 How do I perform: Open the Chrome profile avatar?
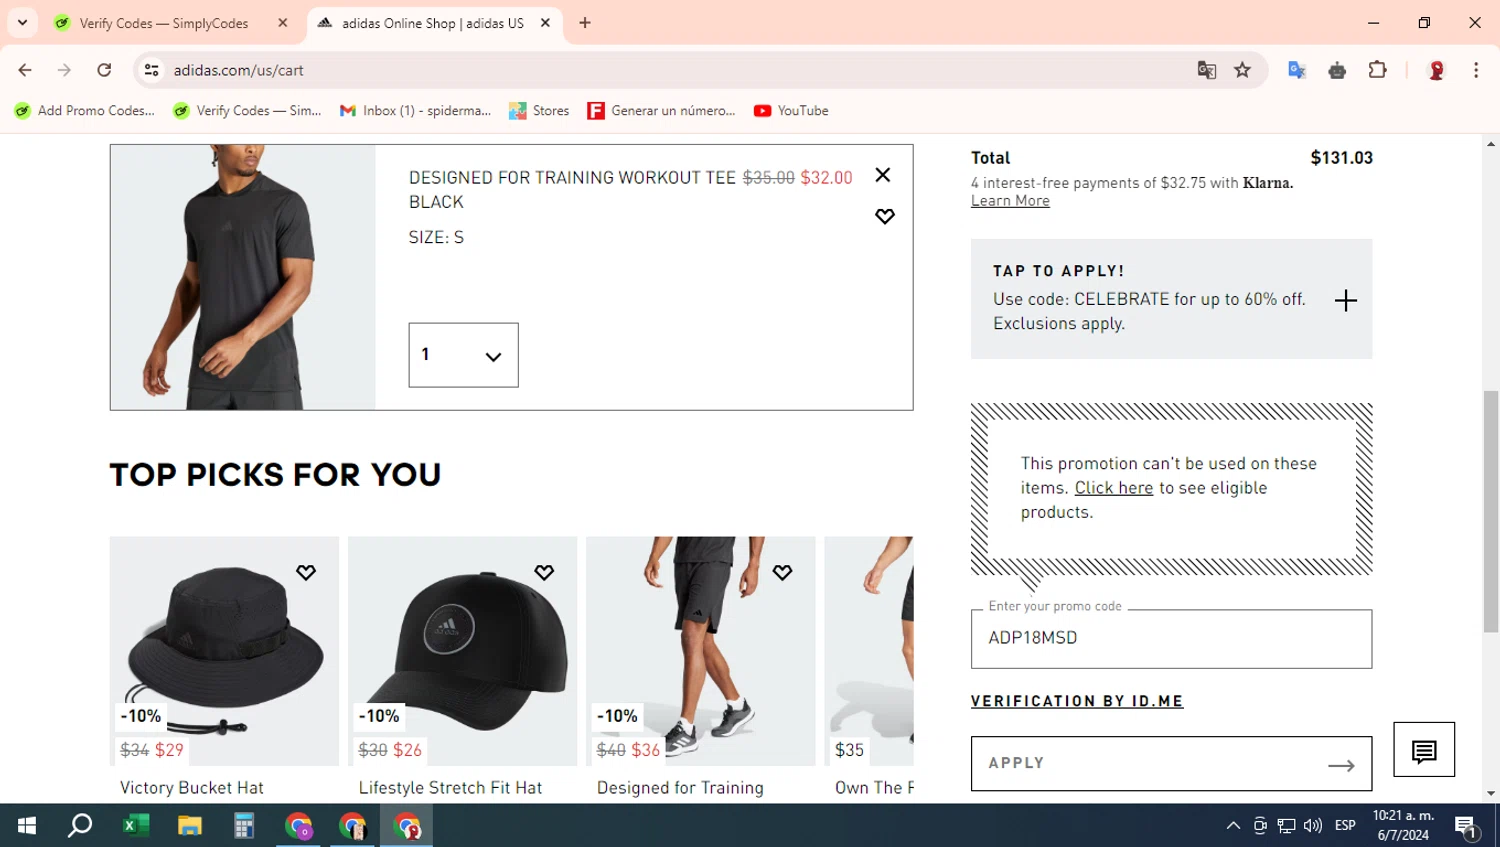[1436, 70]
